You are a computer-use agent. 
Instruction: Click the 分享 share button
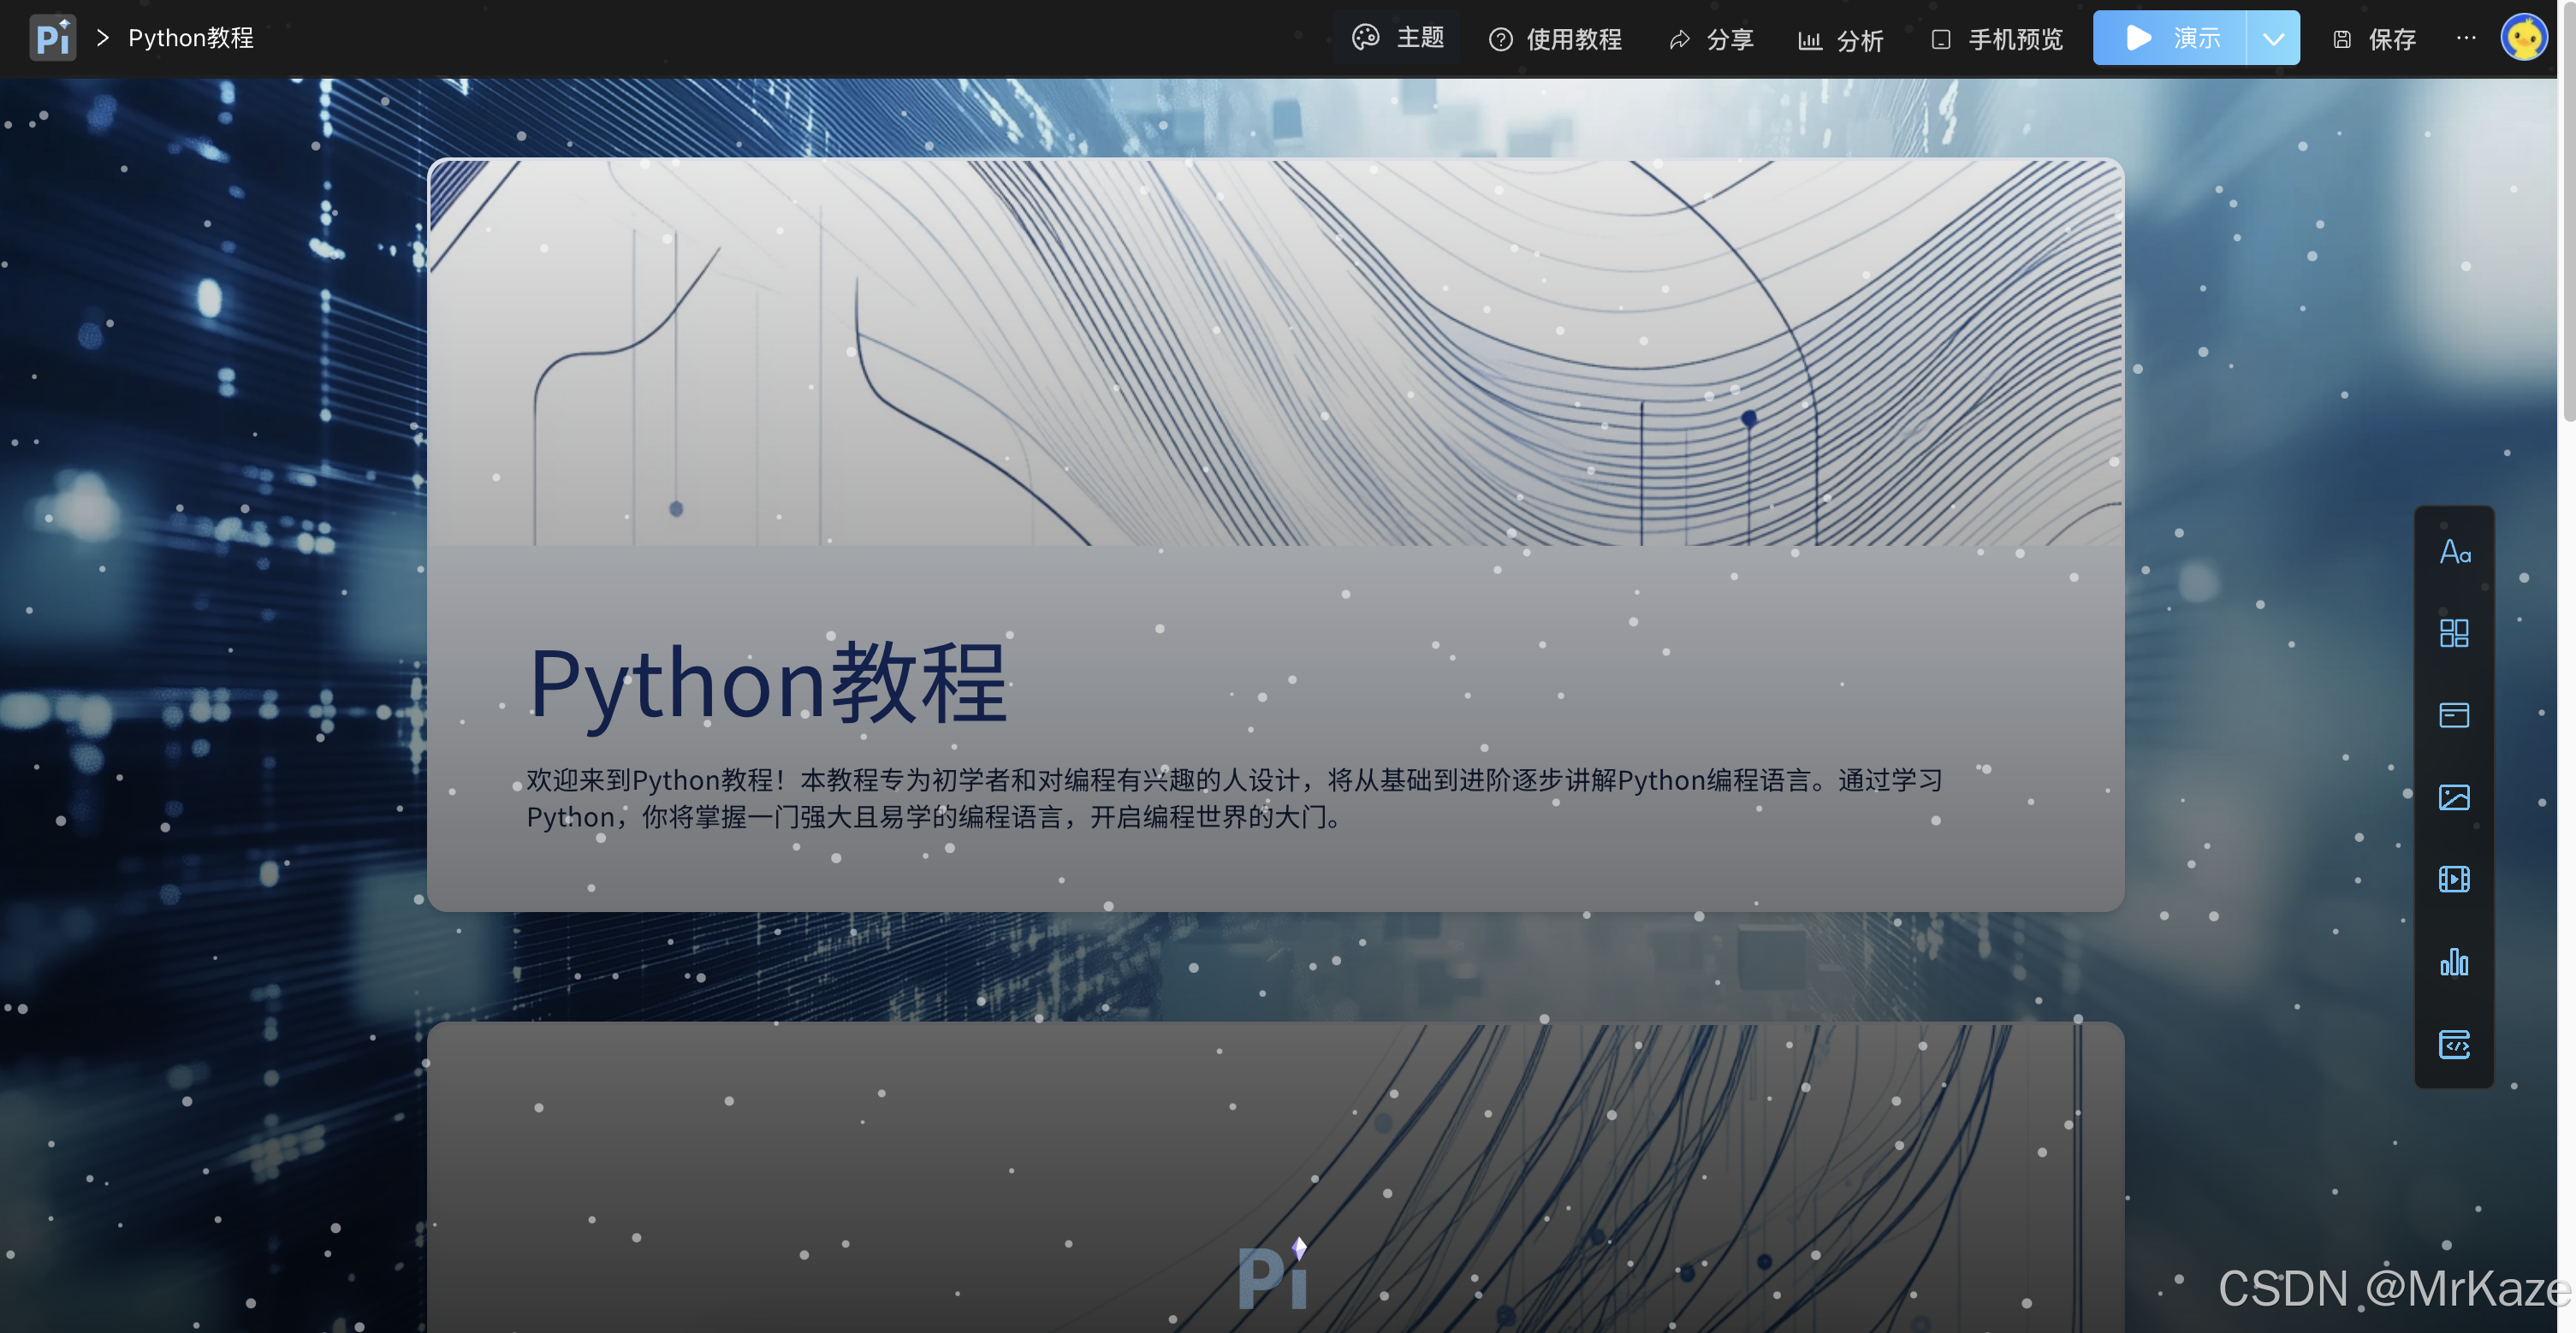(1711, 39)
